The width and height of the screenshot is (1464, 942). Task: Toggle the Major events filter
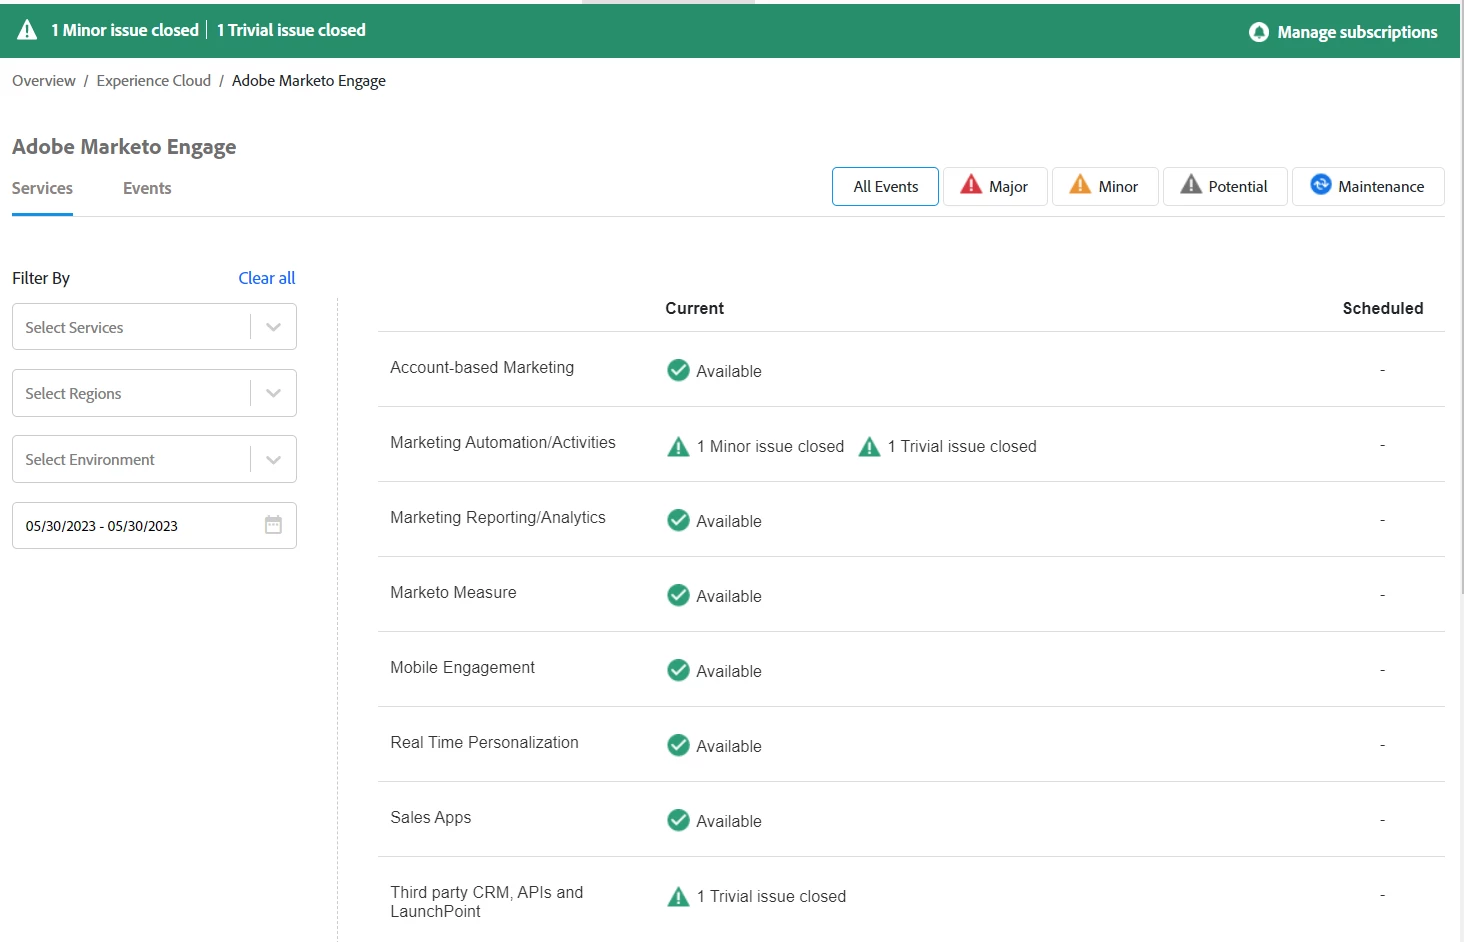[x=995, y=186]
